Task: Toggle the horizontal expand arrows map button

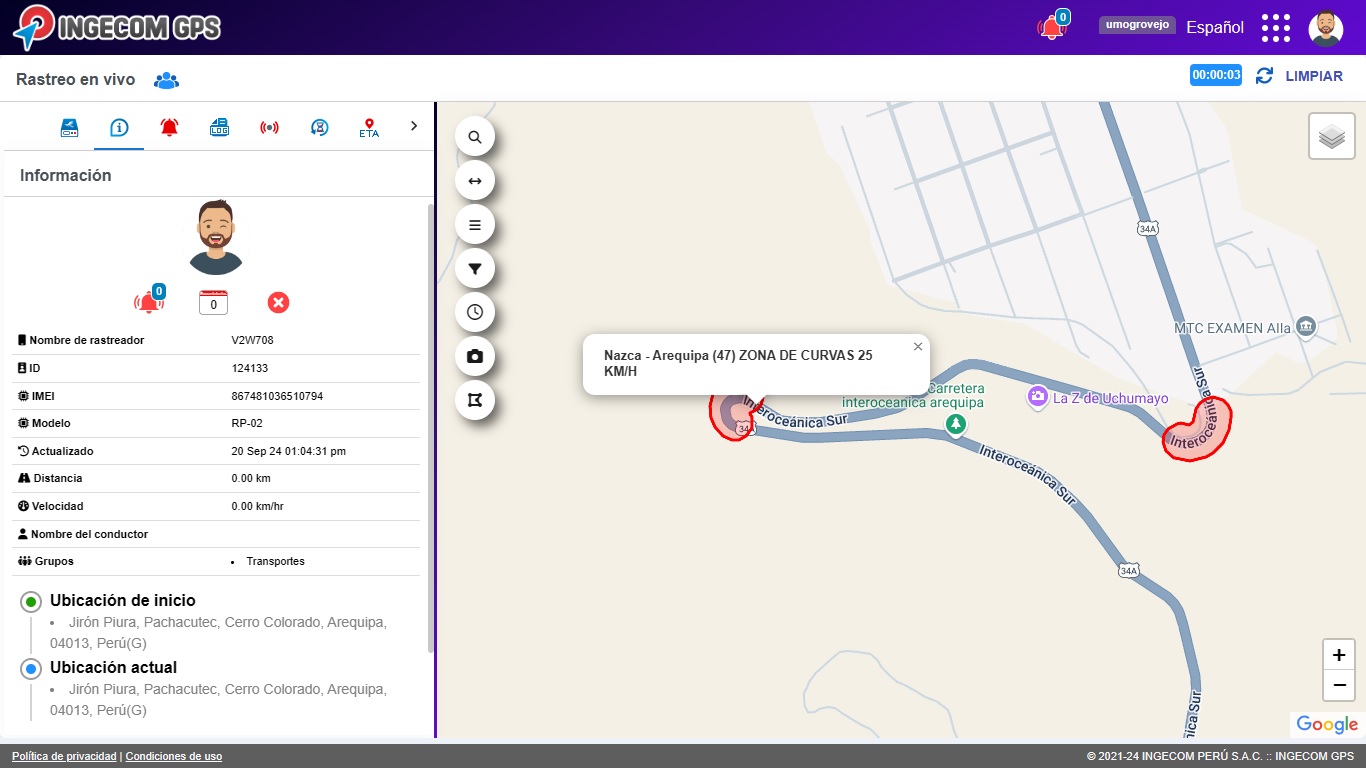Action: coord(475,181)
